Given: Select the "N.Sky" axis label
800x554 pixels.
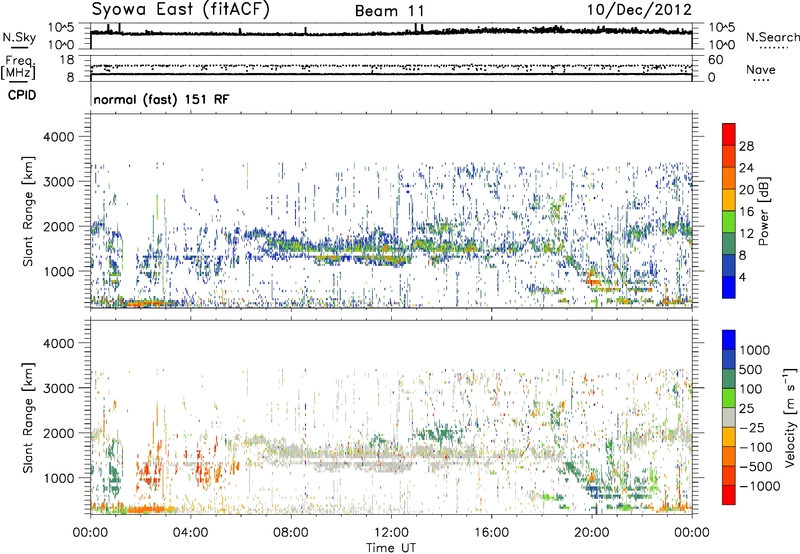Looking at the screenshot, I should coord(19,37).
